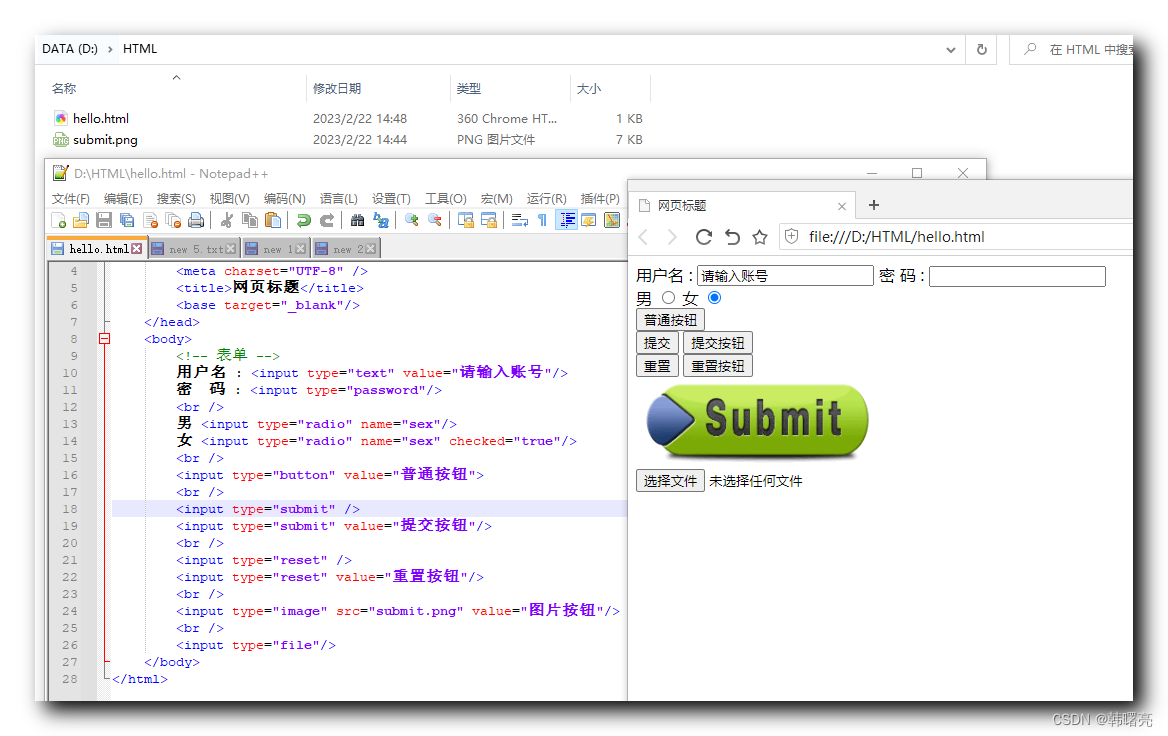
Task: Click the Redo toolbar icon
Action: click(x=326, y=220)
